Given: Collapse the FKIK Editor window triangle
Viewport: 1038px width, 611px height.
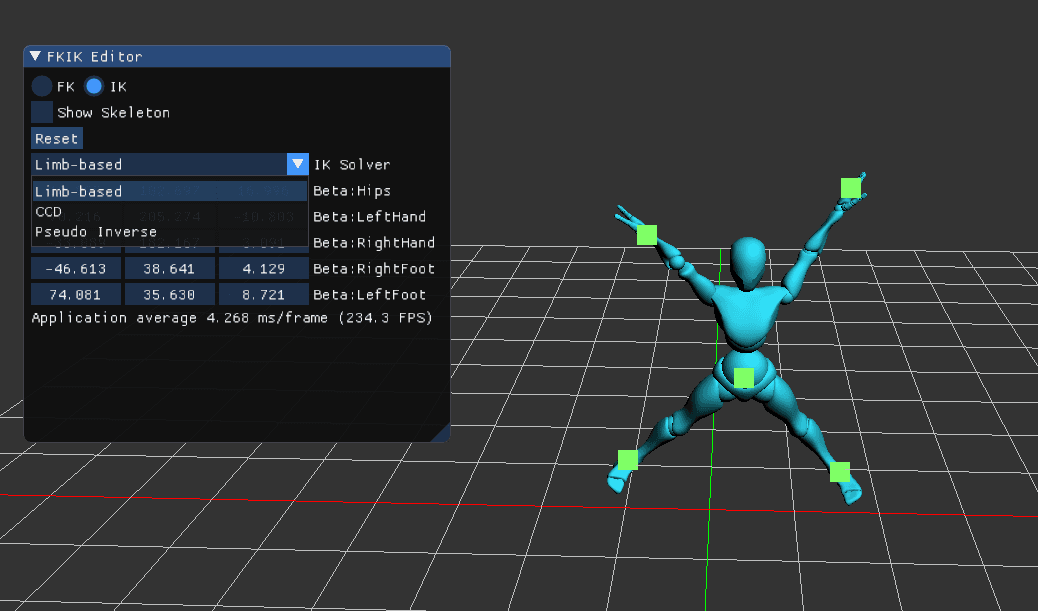Looking at the screenshot, I should point(36,56).
